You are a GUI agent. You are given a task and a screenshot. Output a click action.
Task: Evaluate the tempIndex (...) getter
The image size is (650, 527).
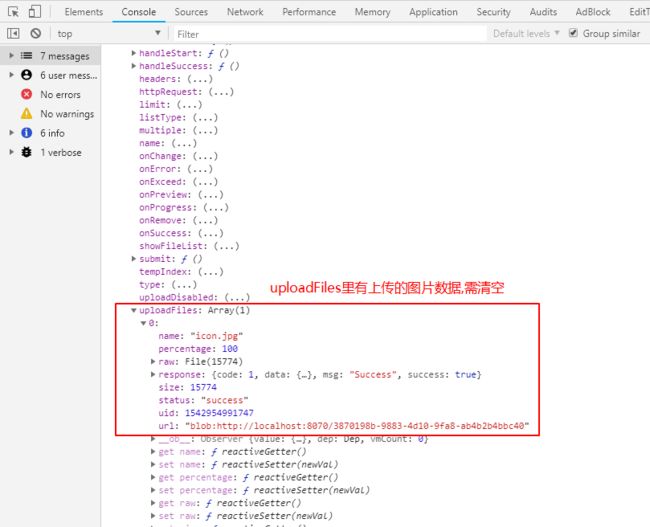point(211,272)
